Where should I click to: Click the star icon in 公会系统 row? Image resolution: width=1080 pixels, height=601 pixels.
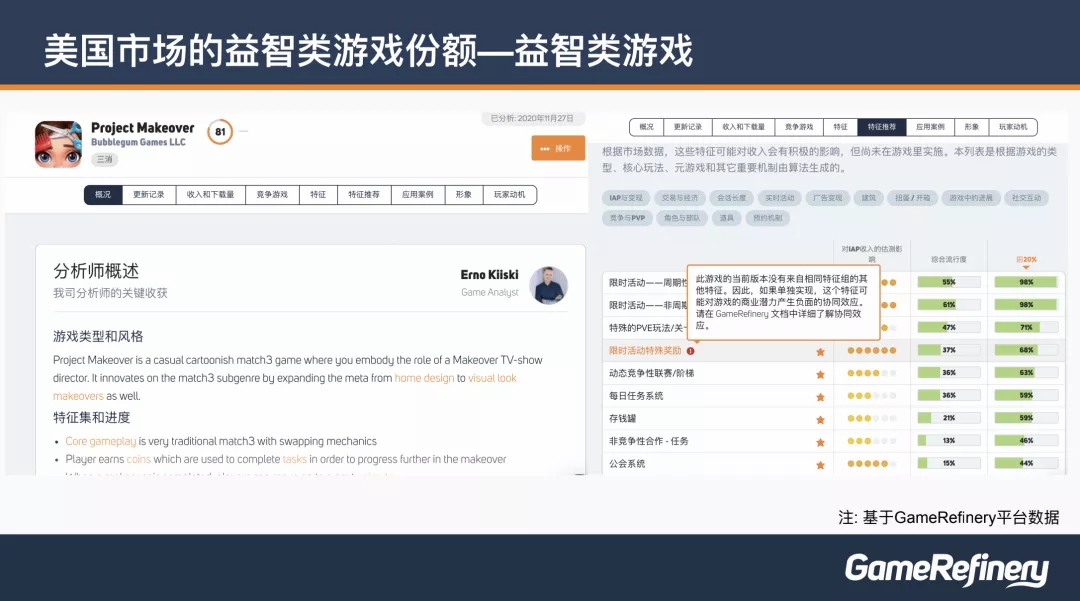[820, 465]
